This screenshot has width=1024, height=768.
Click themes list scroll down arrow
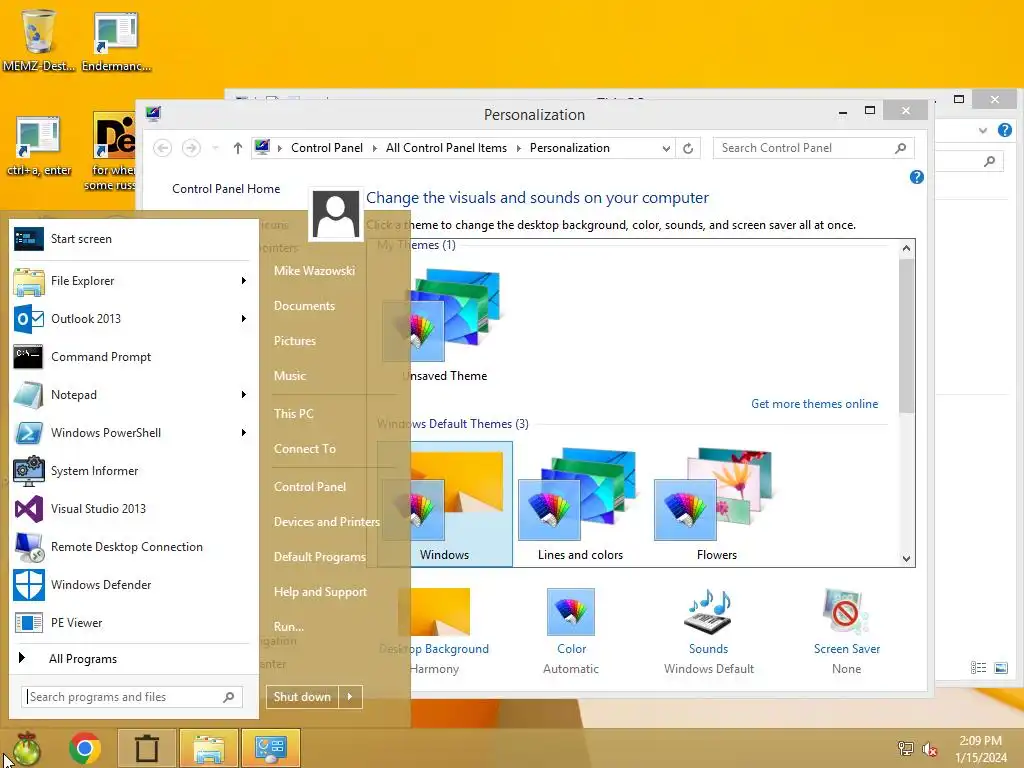pos(906,558)
